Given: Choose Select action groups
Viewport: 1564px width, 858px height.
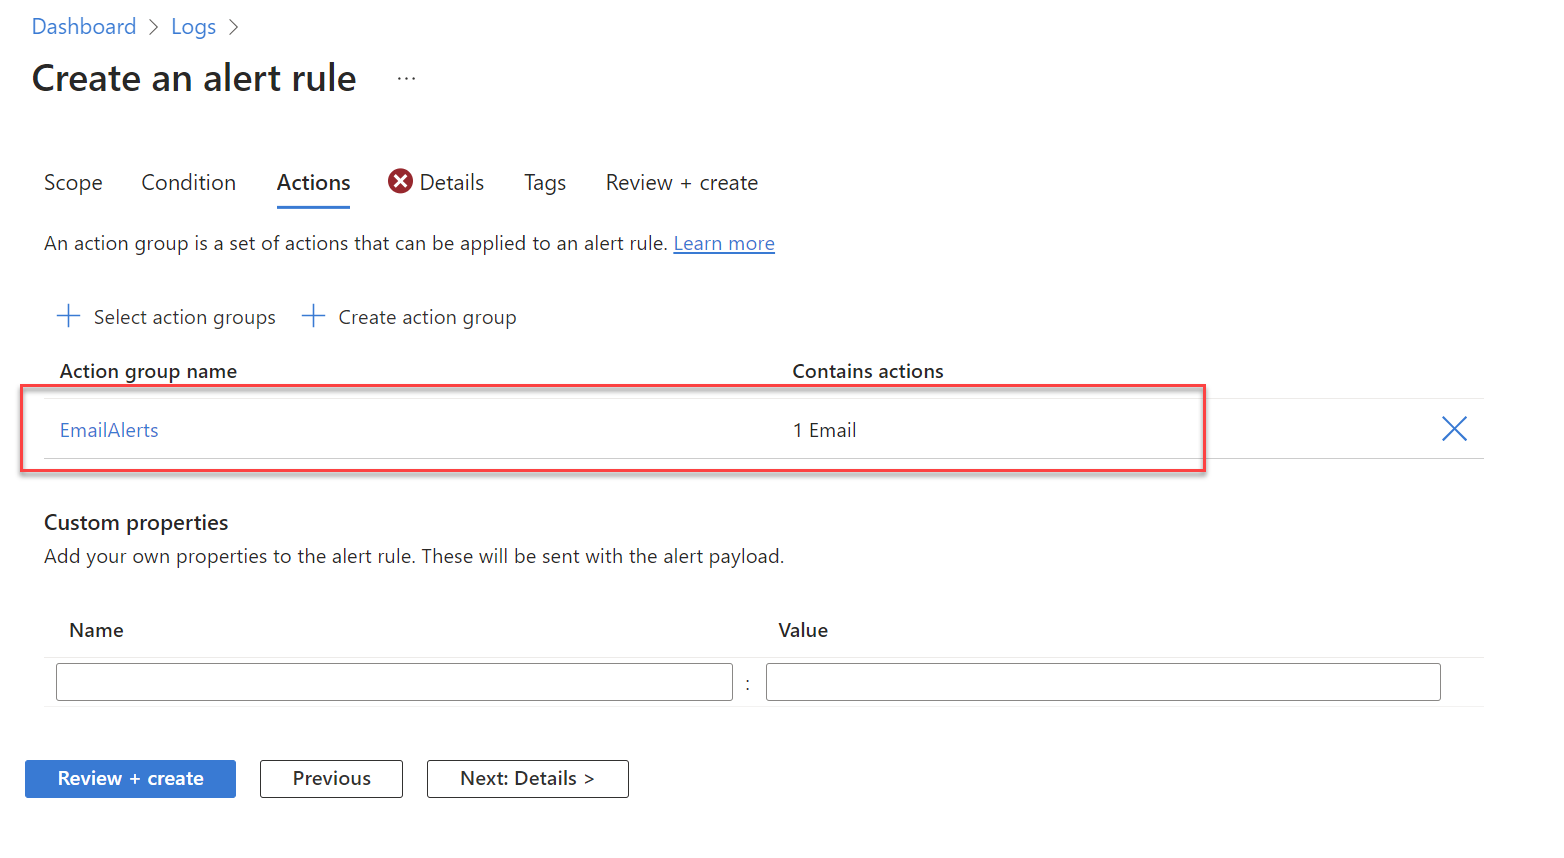Looking at the screenshot, I should click(x=185, y=317).
